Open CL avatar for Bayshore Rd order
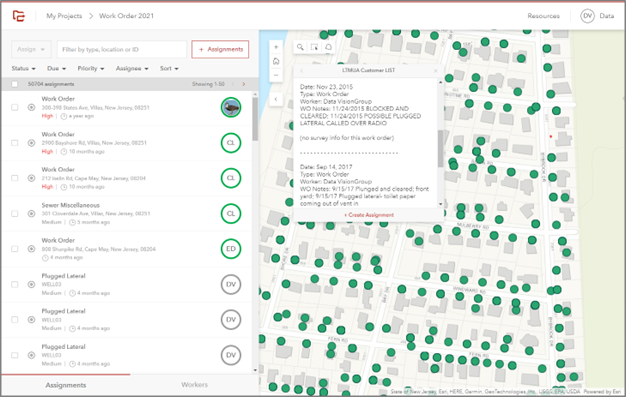626x397 pixels. (231, 143)
